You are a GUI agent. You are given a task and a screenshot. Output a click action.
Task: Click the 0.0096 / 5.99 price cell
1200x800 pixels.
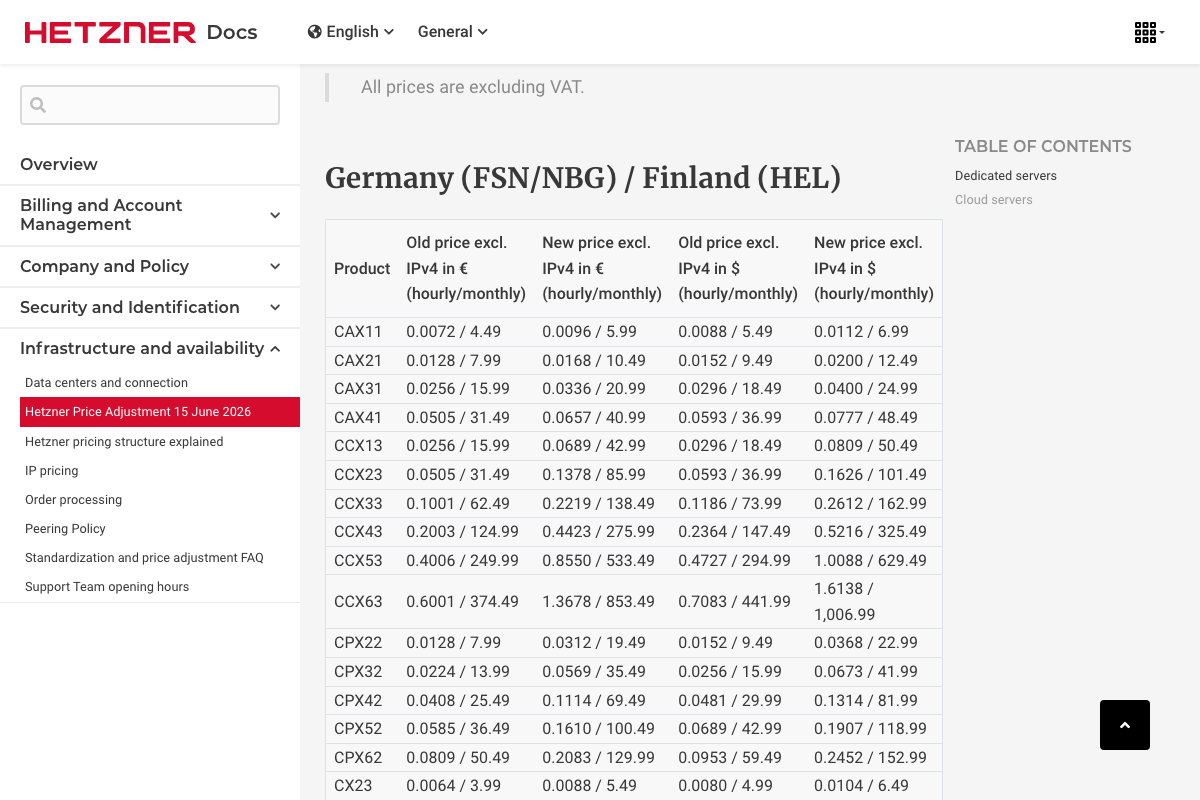point(602,332)
